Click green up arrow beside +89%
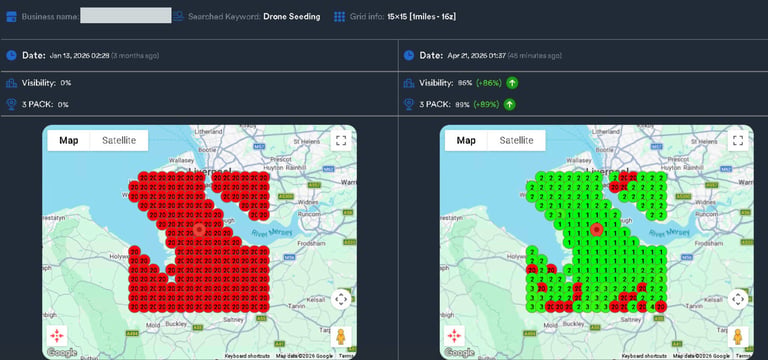This screenshot has width=768, height=360. click(509, 104)
